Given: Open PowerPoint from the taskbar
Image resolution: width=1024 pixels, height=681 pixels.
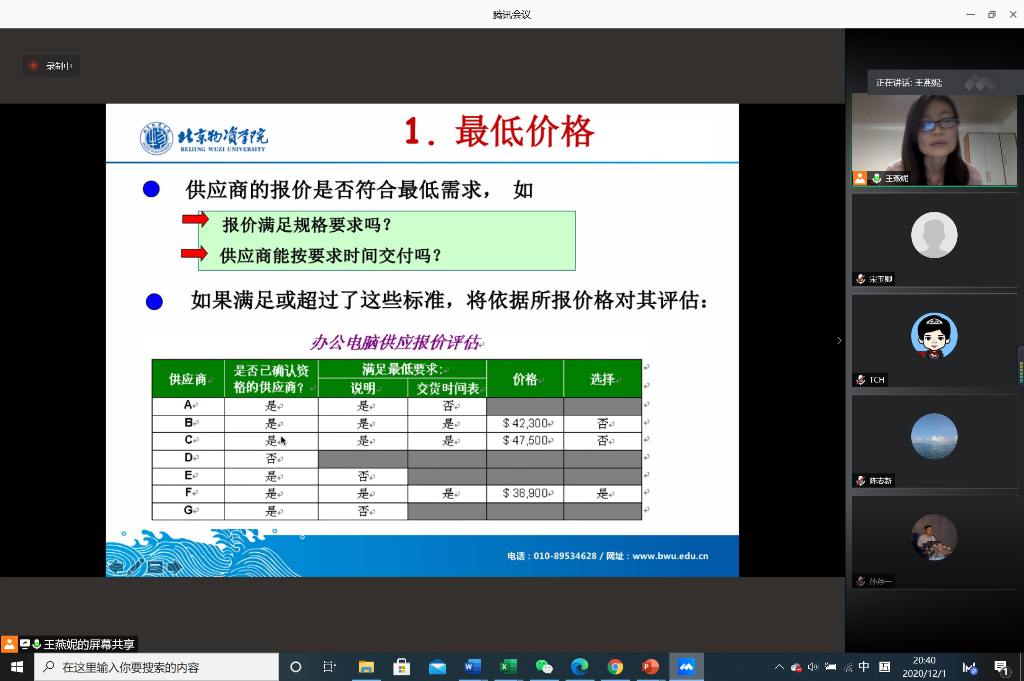Looking at the screenshot, I should pos(650,667).
